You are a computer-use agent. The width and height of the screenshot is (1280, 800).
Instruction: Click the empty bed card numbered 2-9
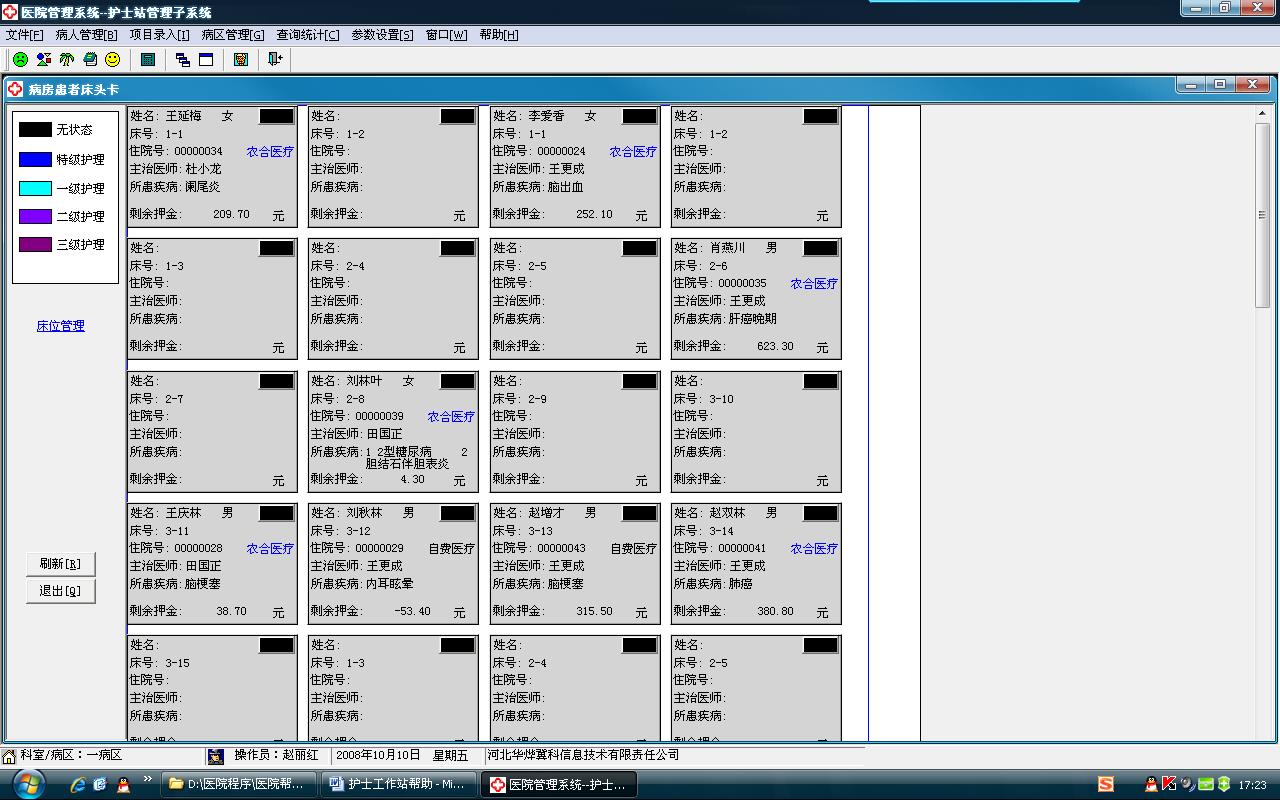pos(575,431)
